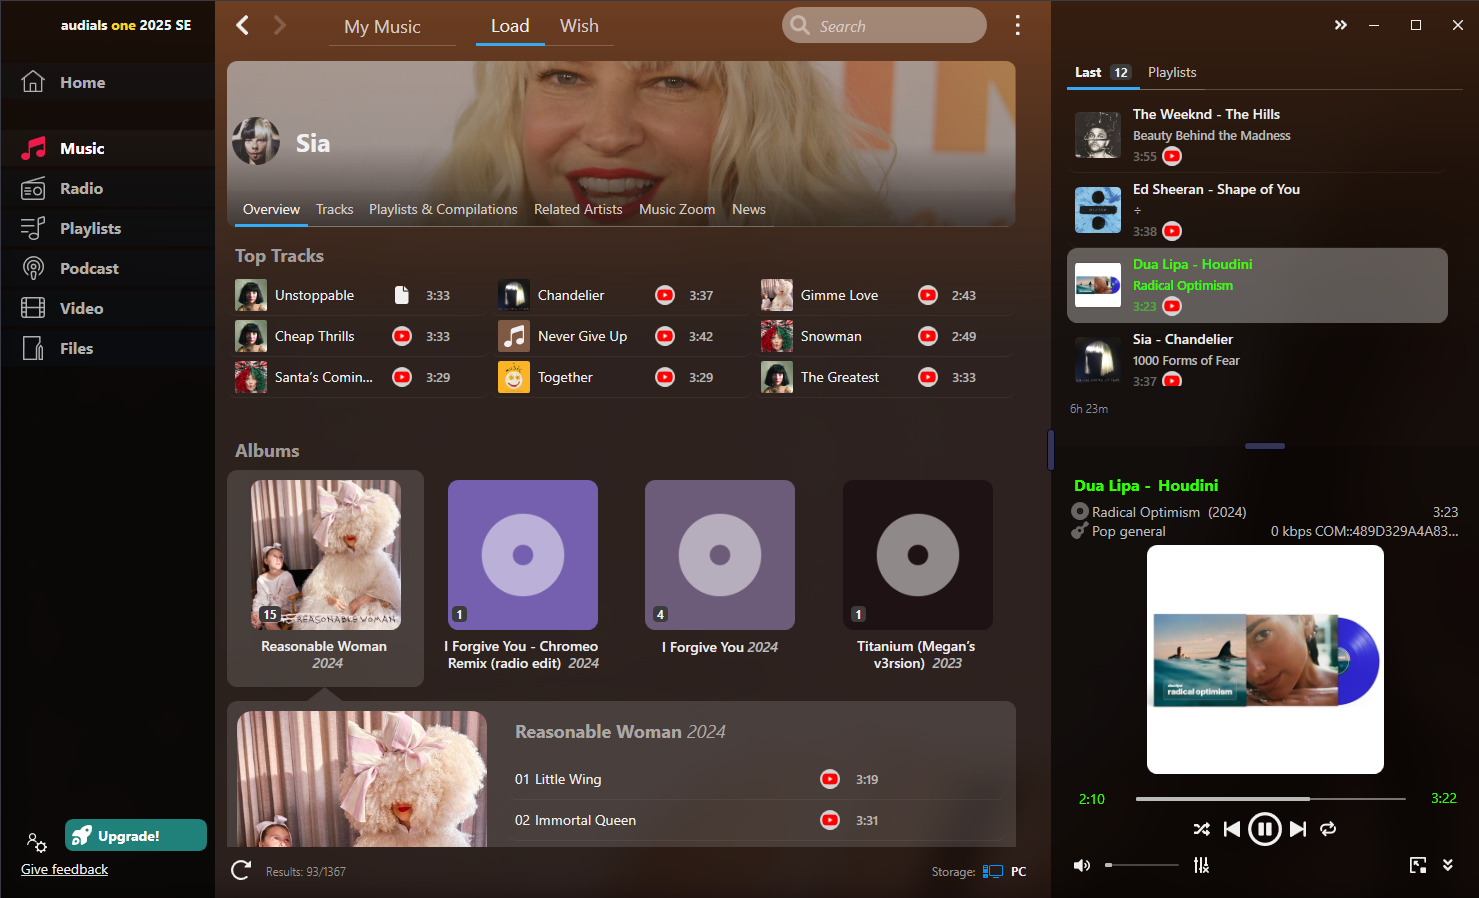Click the Storage PC device icon
The height and width of the screenshot is (898, 1479).
tap(992, 871)
